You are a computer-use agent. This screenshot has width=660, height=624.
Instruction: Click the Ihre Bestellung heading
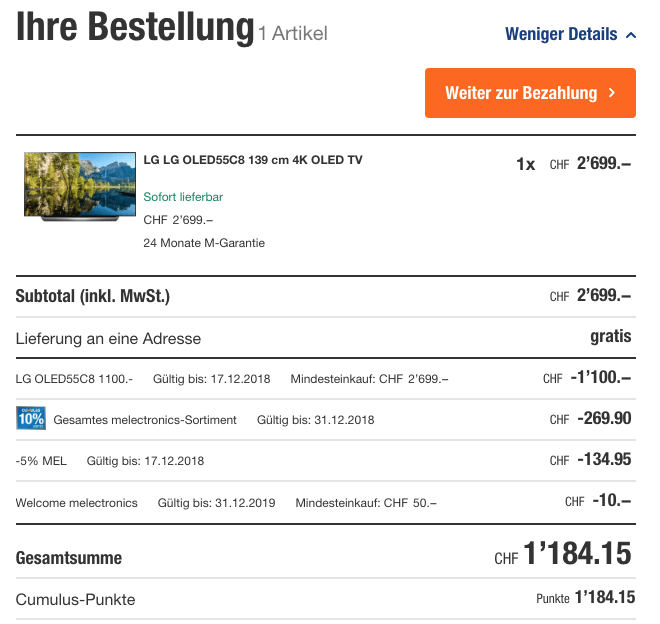pyautogui.click(x=135, y=28)
